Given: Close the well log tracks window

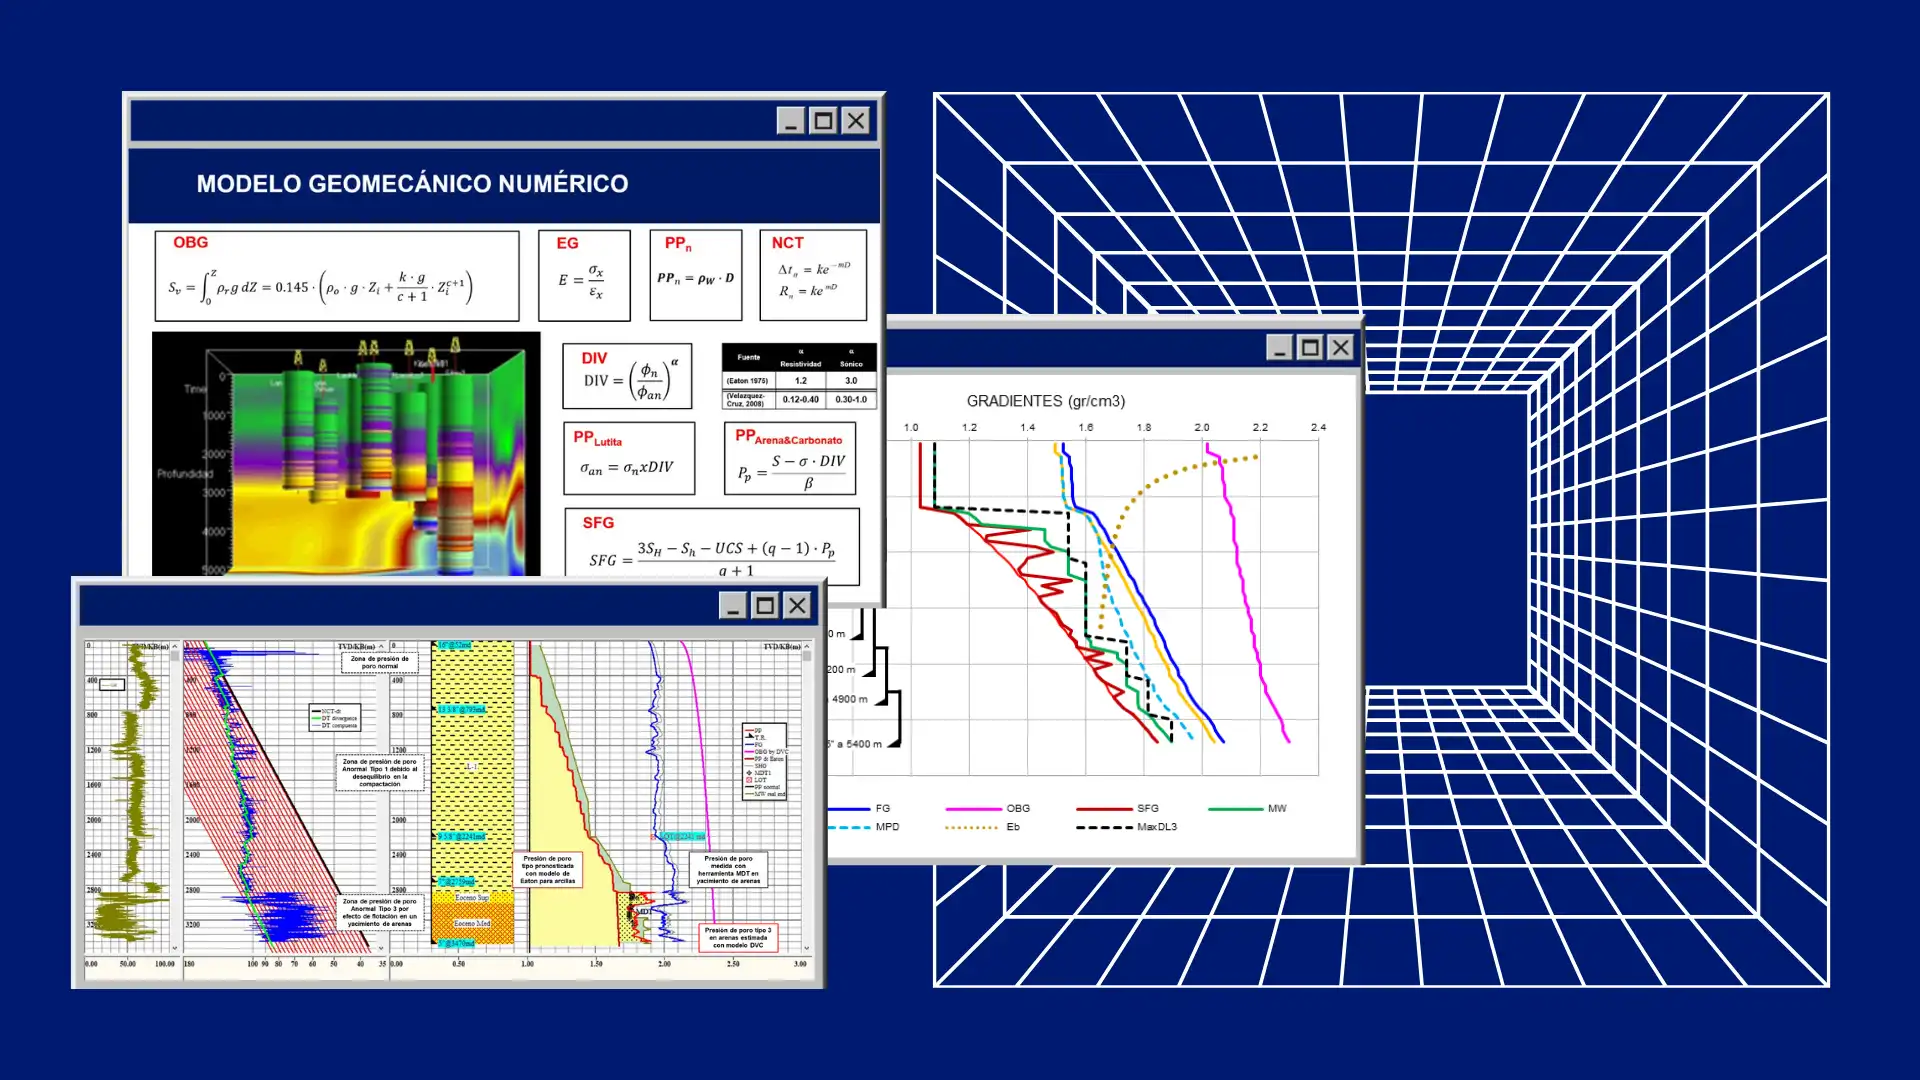Looking at the screenshot, I should pos(797,605).
